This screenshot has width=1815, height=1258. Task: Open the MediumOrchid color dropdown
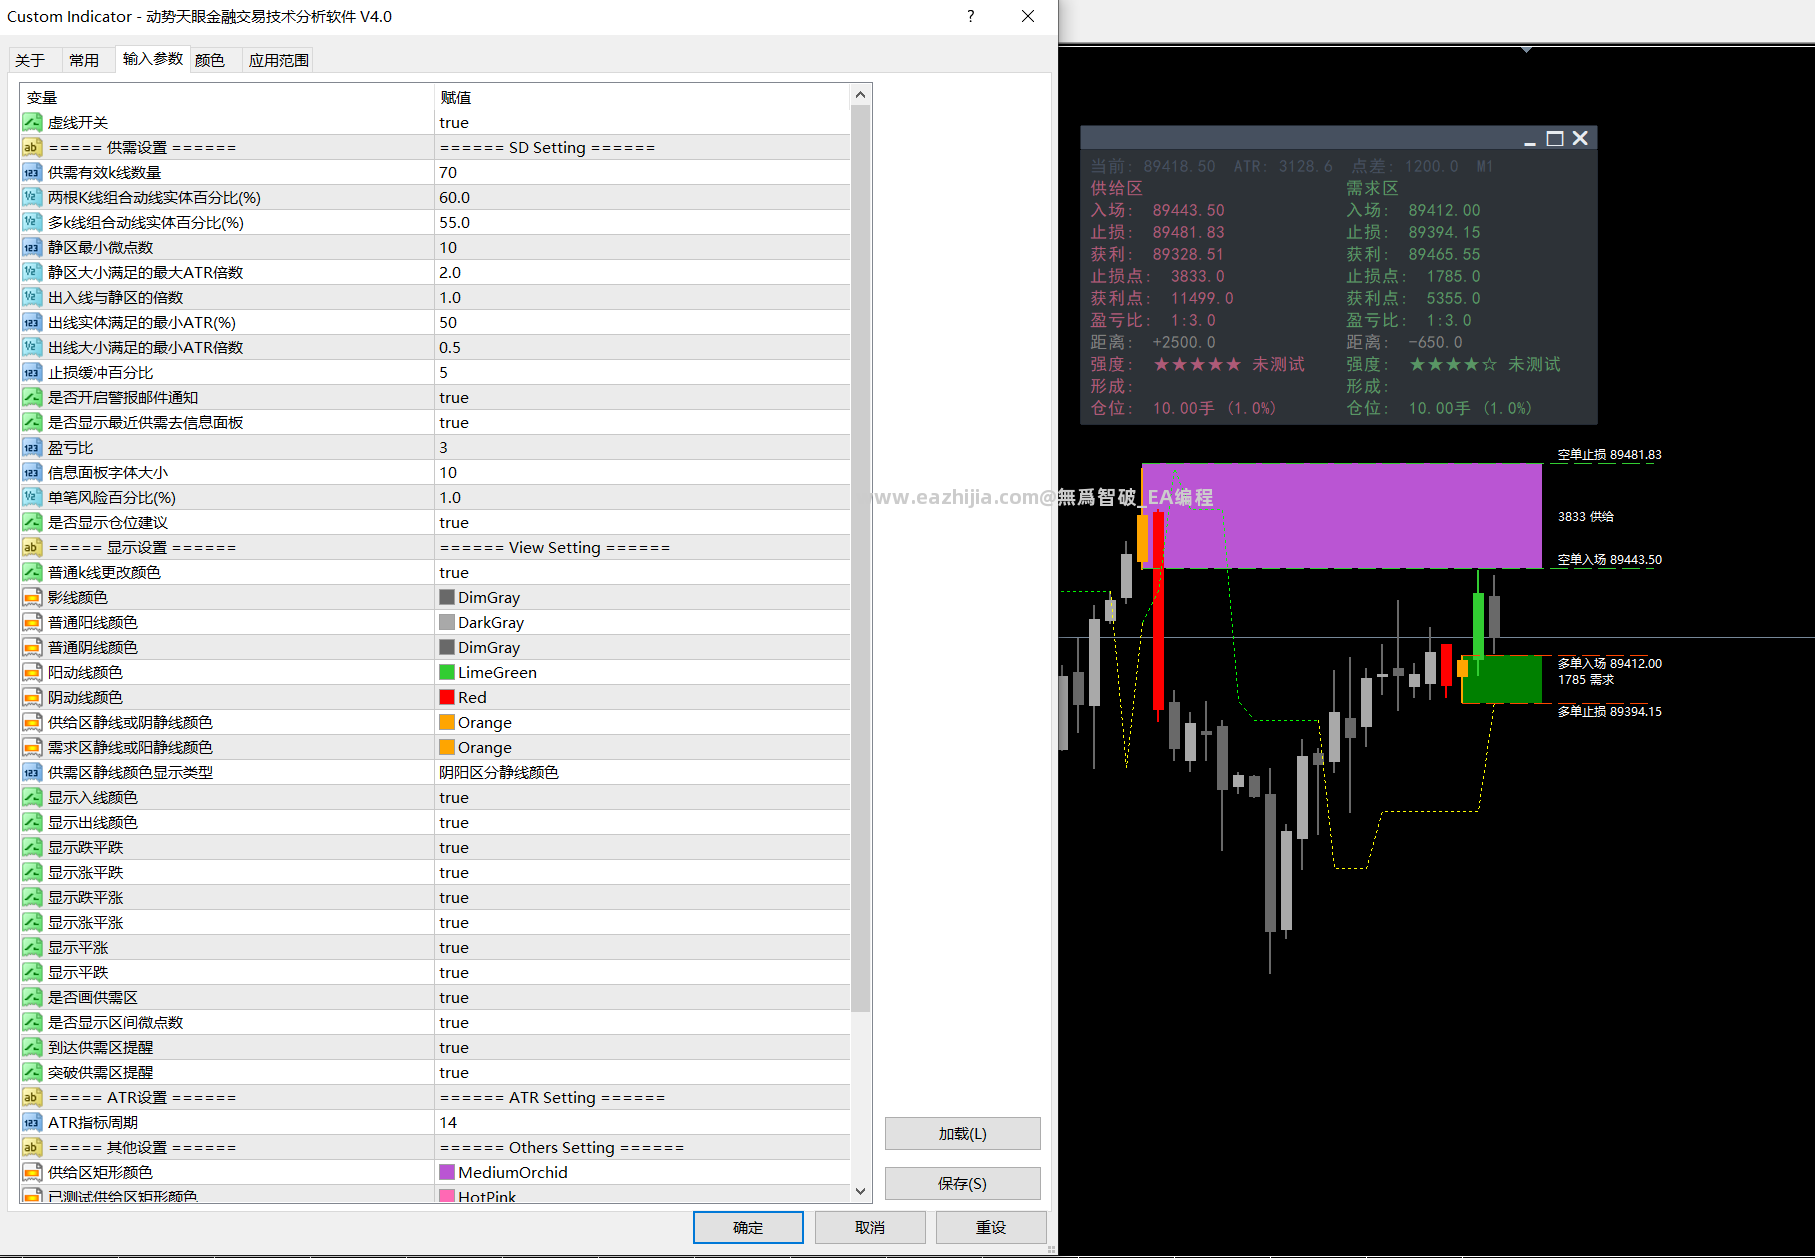(643, 1172)
